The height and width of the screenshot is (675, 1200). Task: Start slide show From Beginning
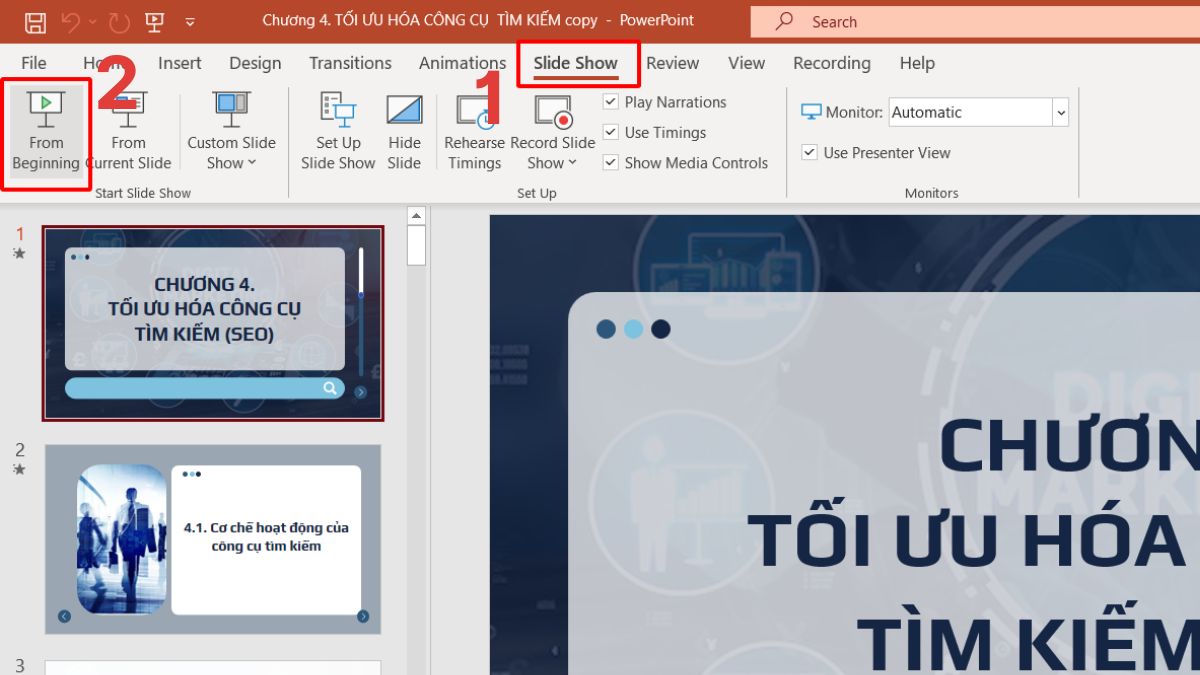(x=46, y=132)
